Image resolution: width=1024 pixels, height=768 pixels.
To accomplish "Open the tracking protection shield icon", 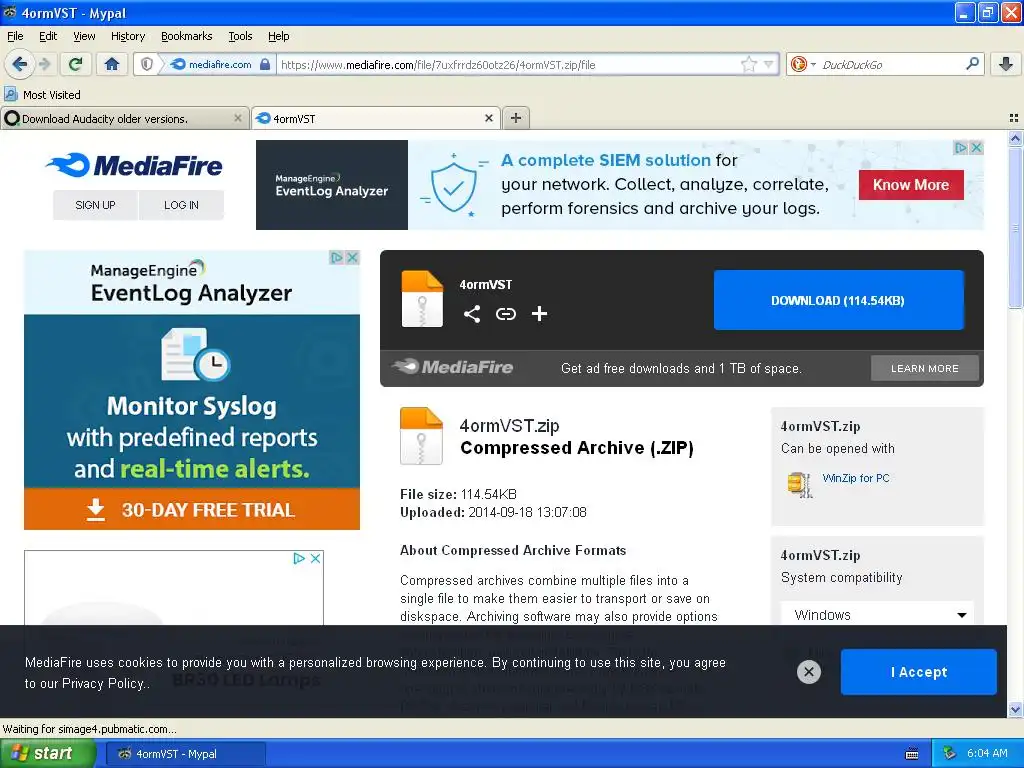I will (x=147, y=64).
